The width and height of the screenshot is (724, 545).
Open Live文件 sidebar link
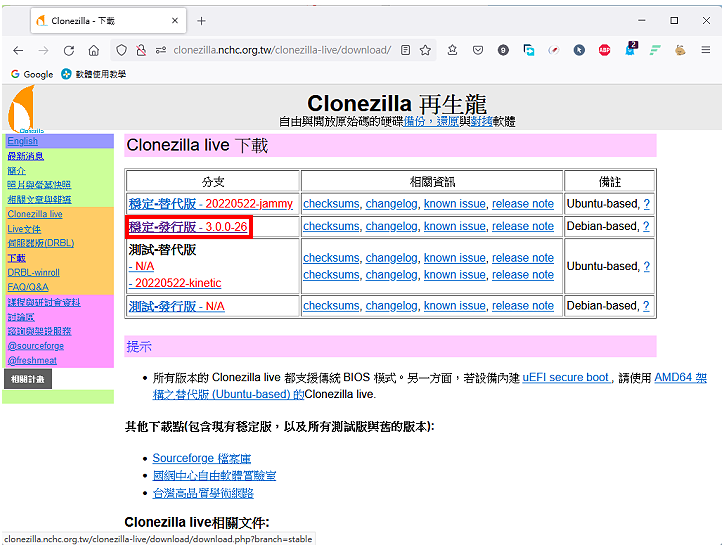(24, 229)
